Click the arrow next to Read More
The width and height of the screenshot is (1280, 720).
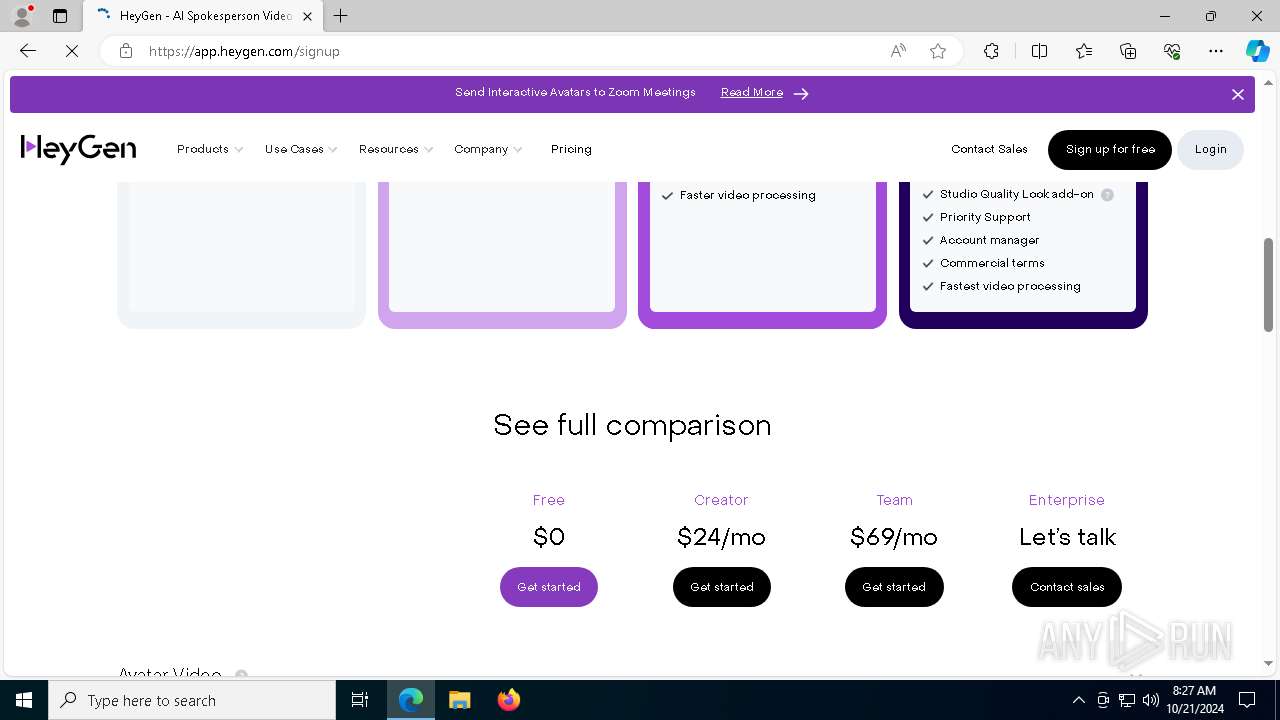(x=801, y=93)
